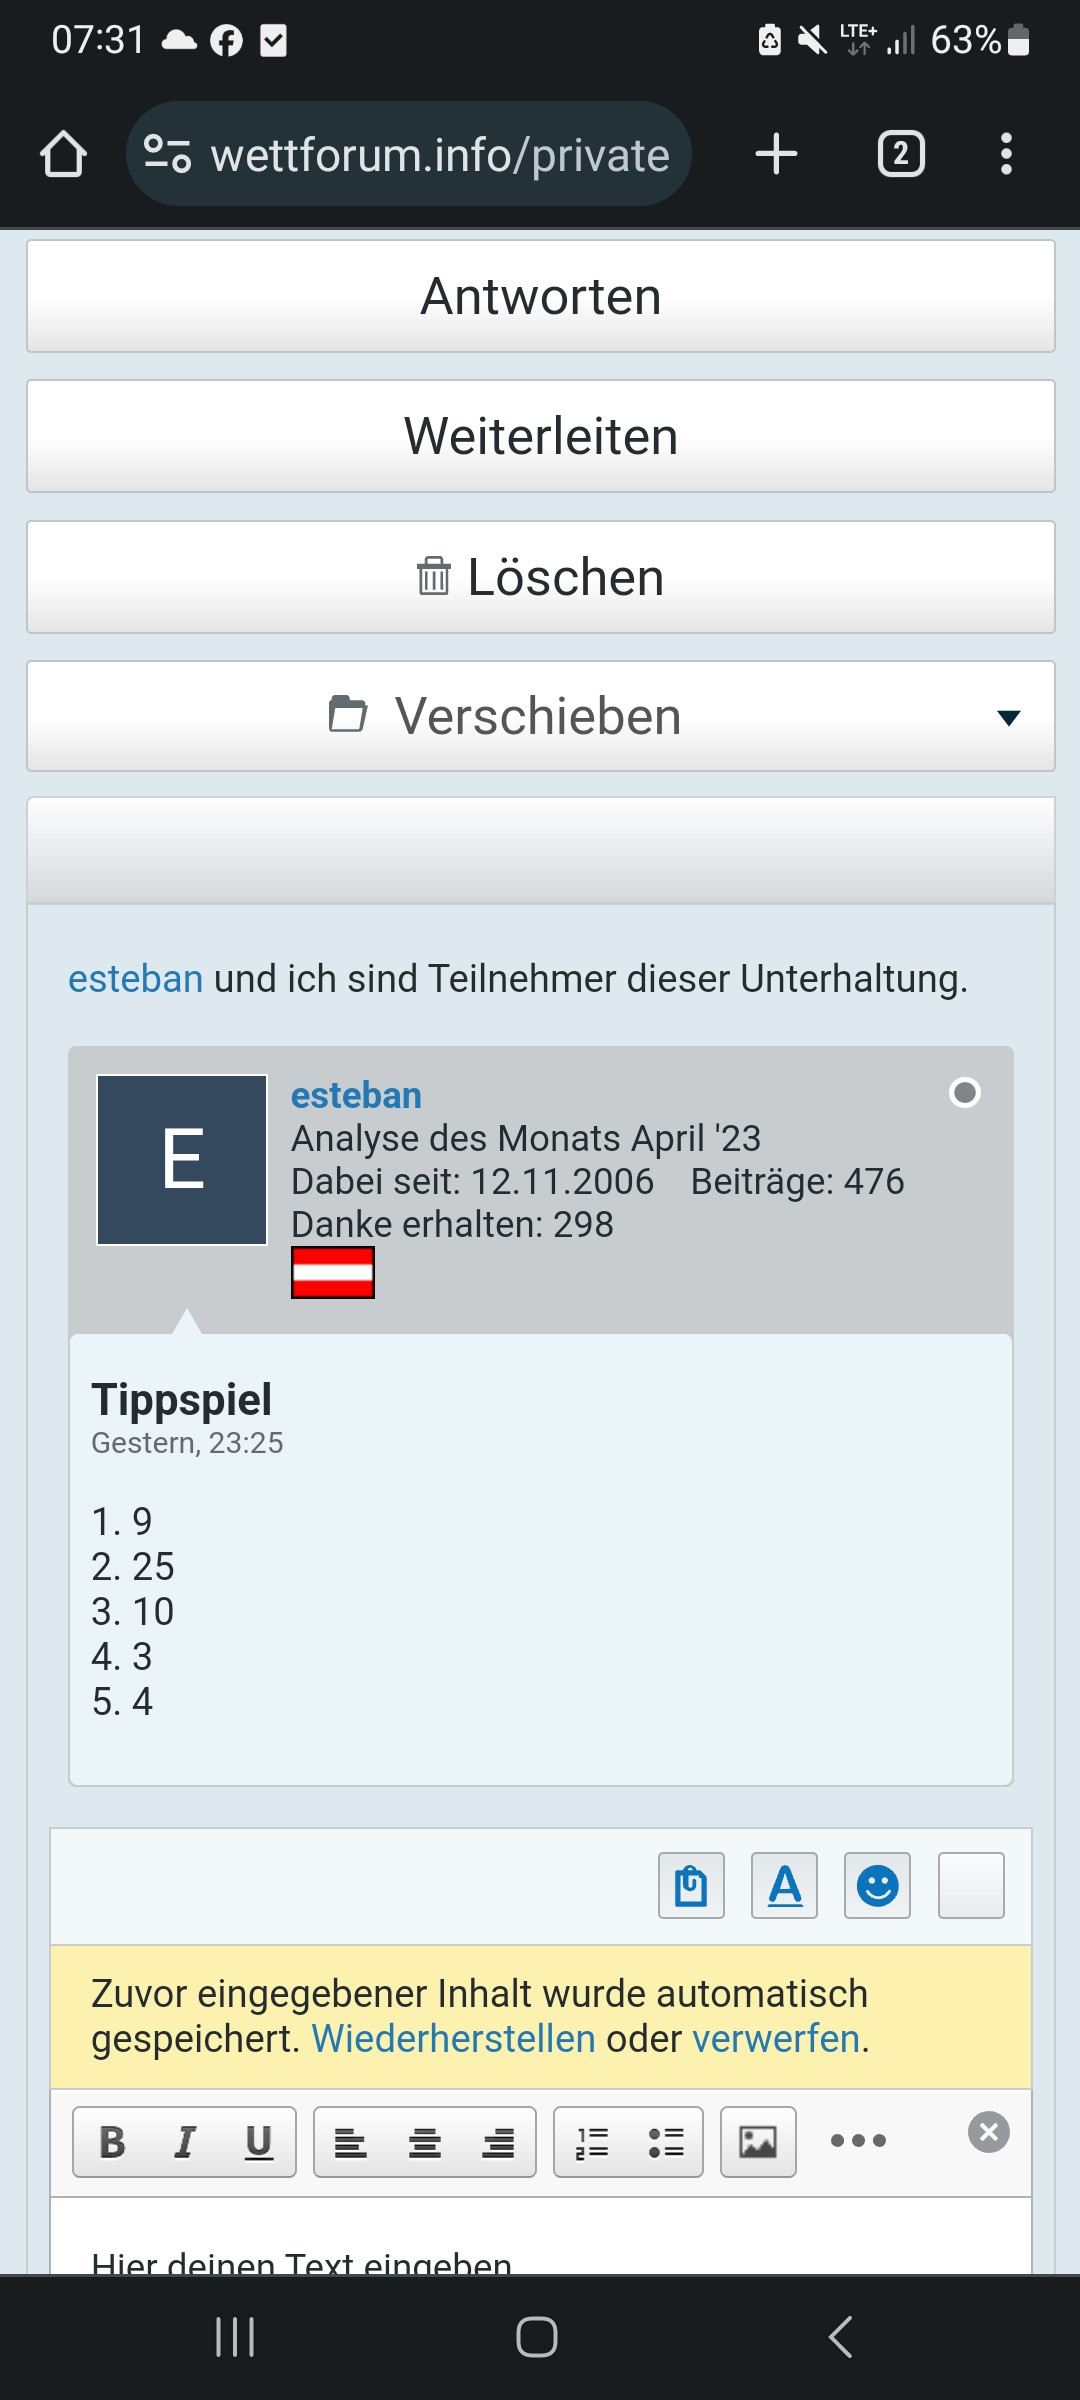The image size is (1080, 2400).
Task: Open the browser tab switcher
Action: pos(901,154)
